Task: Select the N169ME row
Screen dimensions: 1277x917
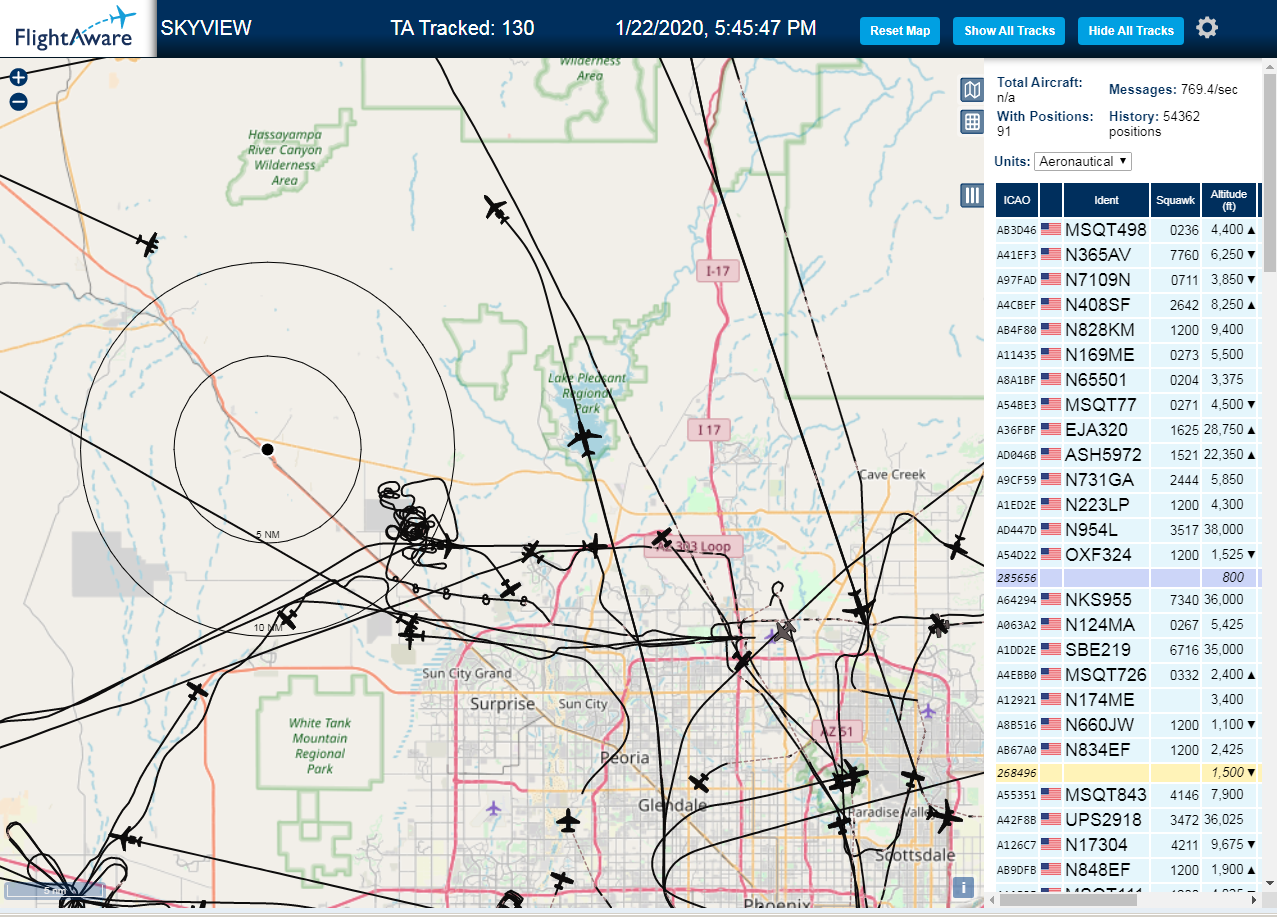Action: pyautogui.click(x=1127, y=354)
